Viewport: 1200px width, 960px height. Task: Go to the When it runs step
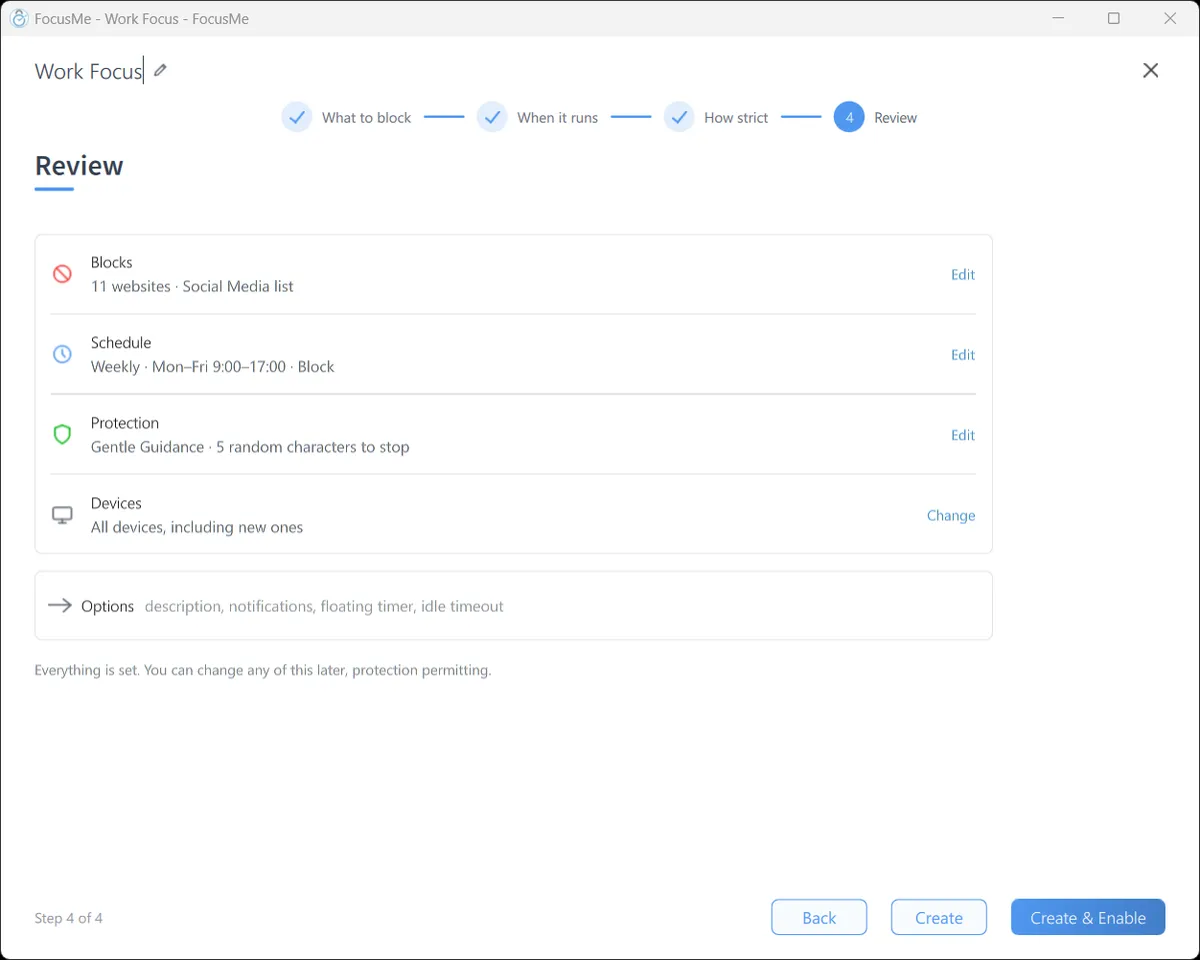[557, 118]
